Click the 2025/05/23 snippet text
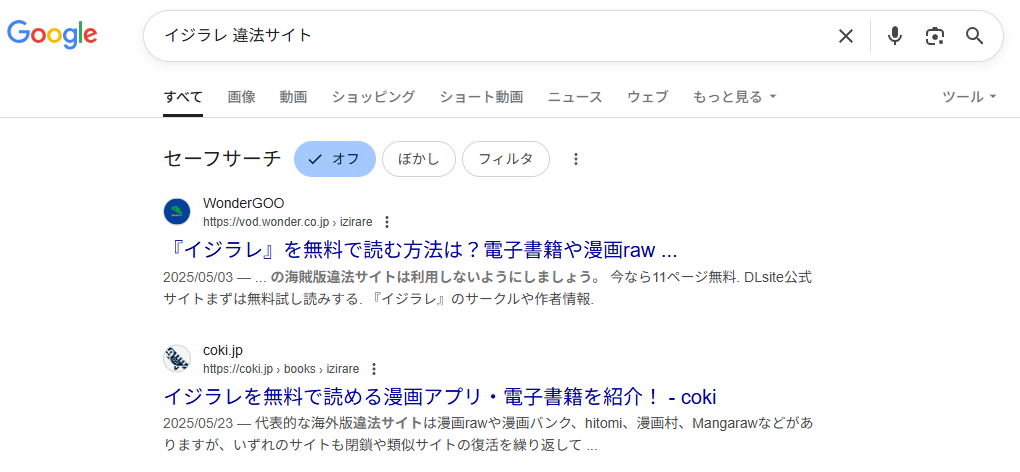Image resolution: width=1020 pixels, height=472 pixels. coord(488,435)
